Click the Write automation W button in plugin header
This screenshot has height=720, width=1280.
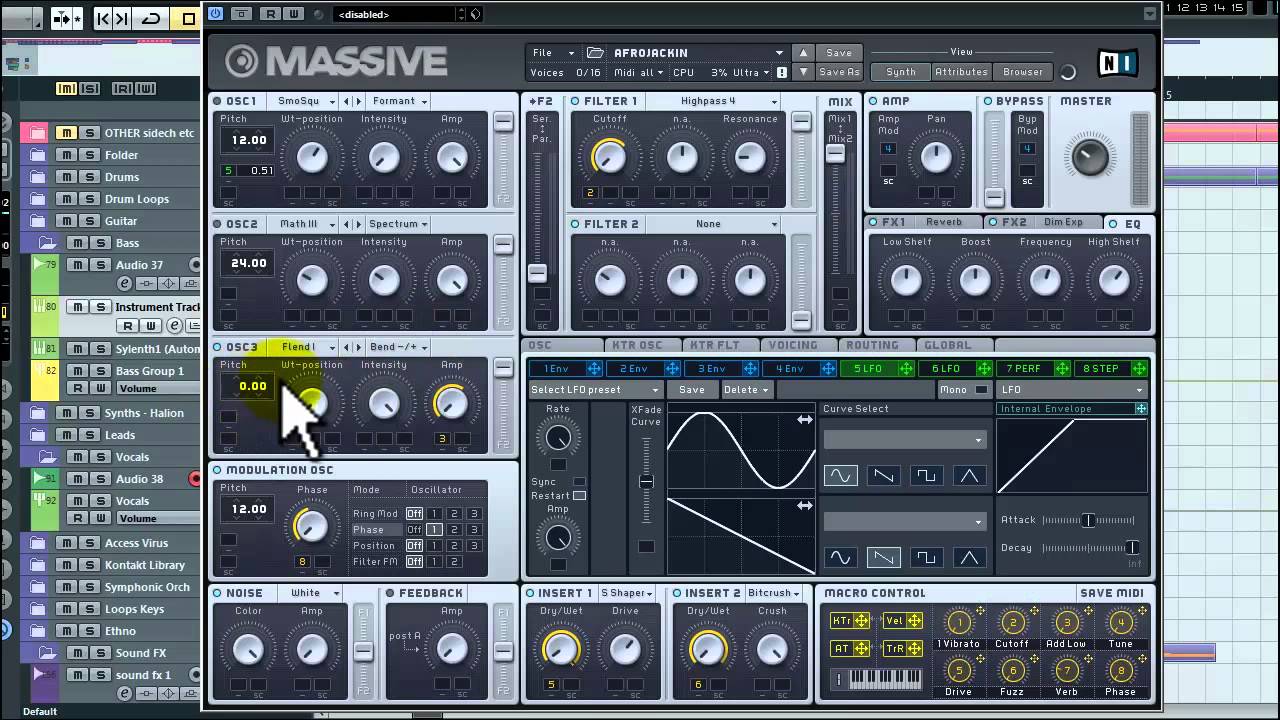[293, 14]
